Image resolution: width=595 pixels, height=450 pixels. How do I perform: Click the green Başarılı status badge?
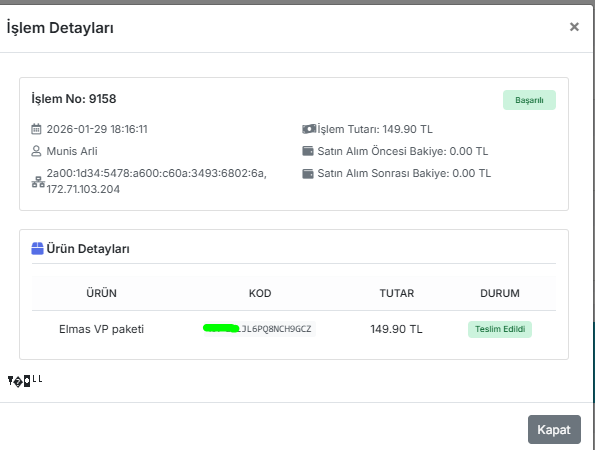[x=529, y=100]
